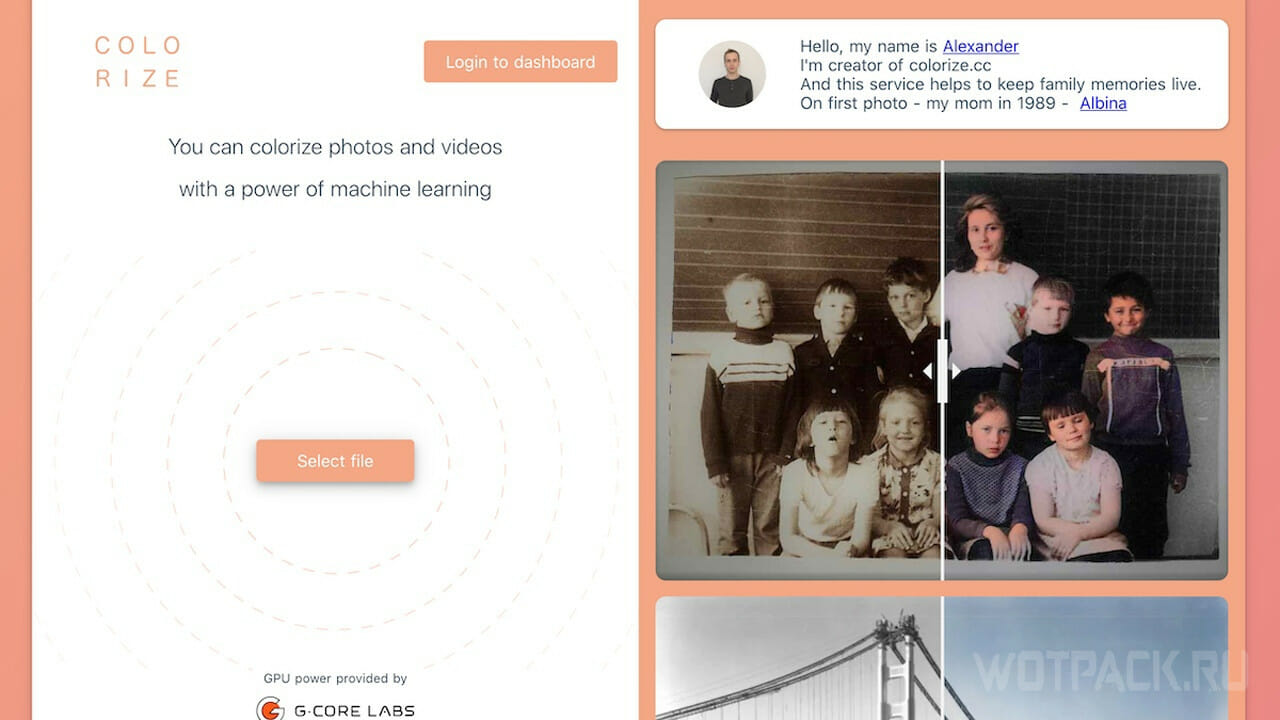This screenshot has height=720, width=1280.
Task: Click the COLORIZE logo
Action: (138, 62)
